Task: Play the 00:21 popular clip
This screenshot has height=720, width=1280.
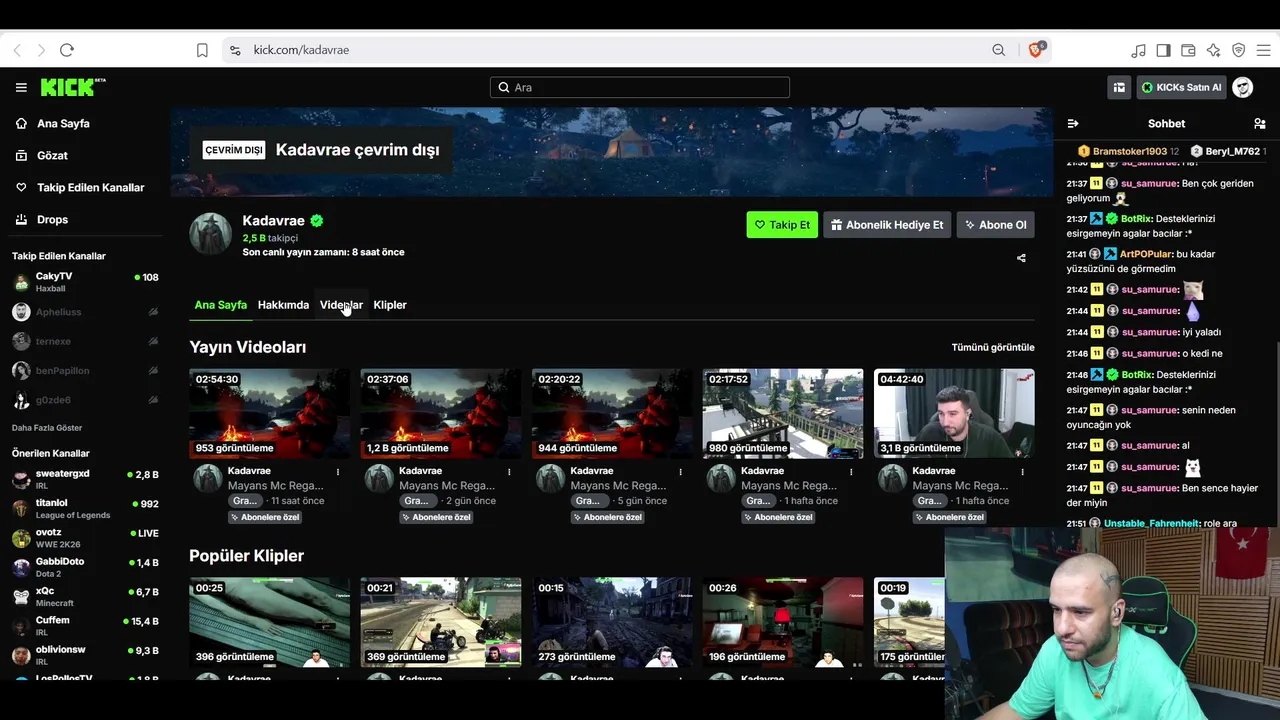Action: pyautogui.click(x=441, y=622)
